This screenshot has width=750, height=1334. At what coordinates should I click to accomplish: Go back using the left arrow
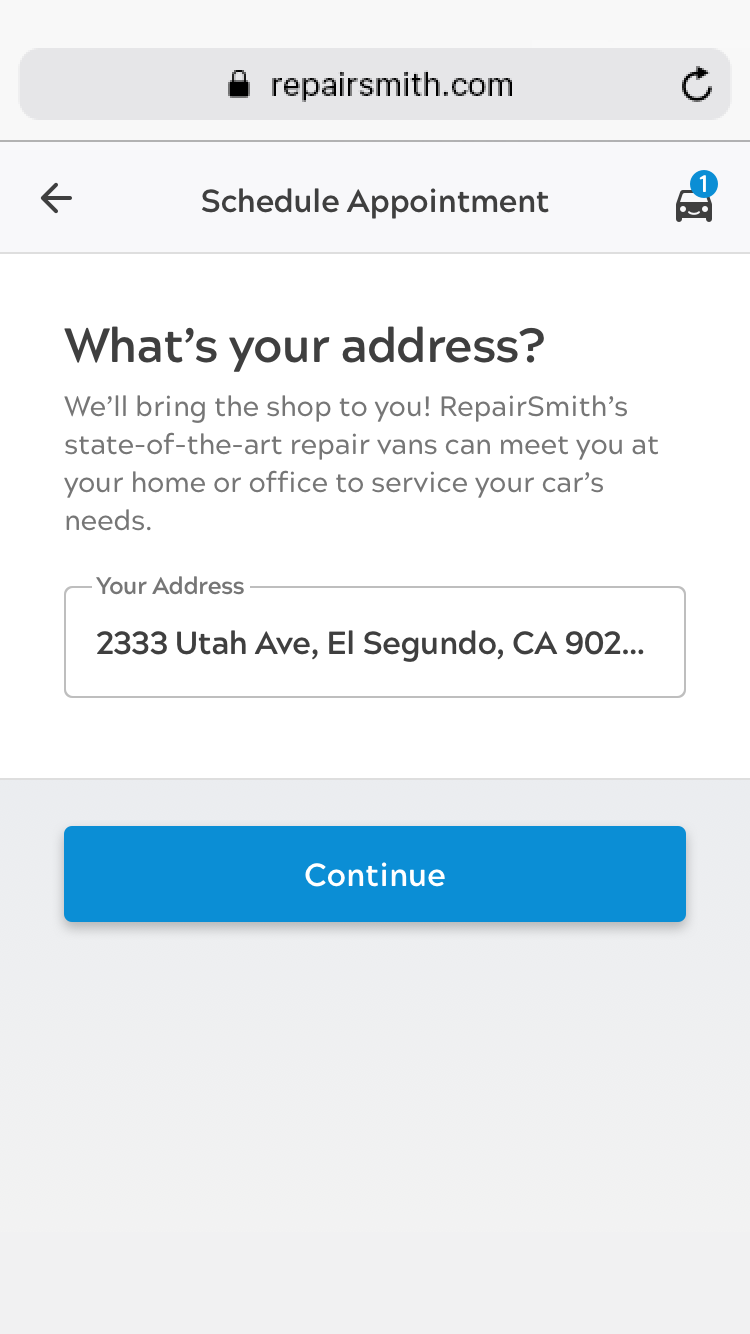56,199
